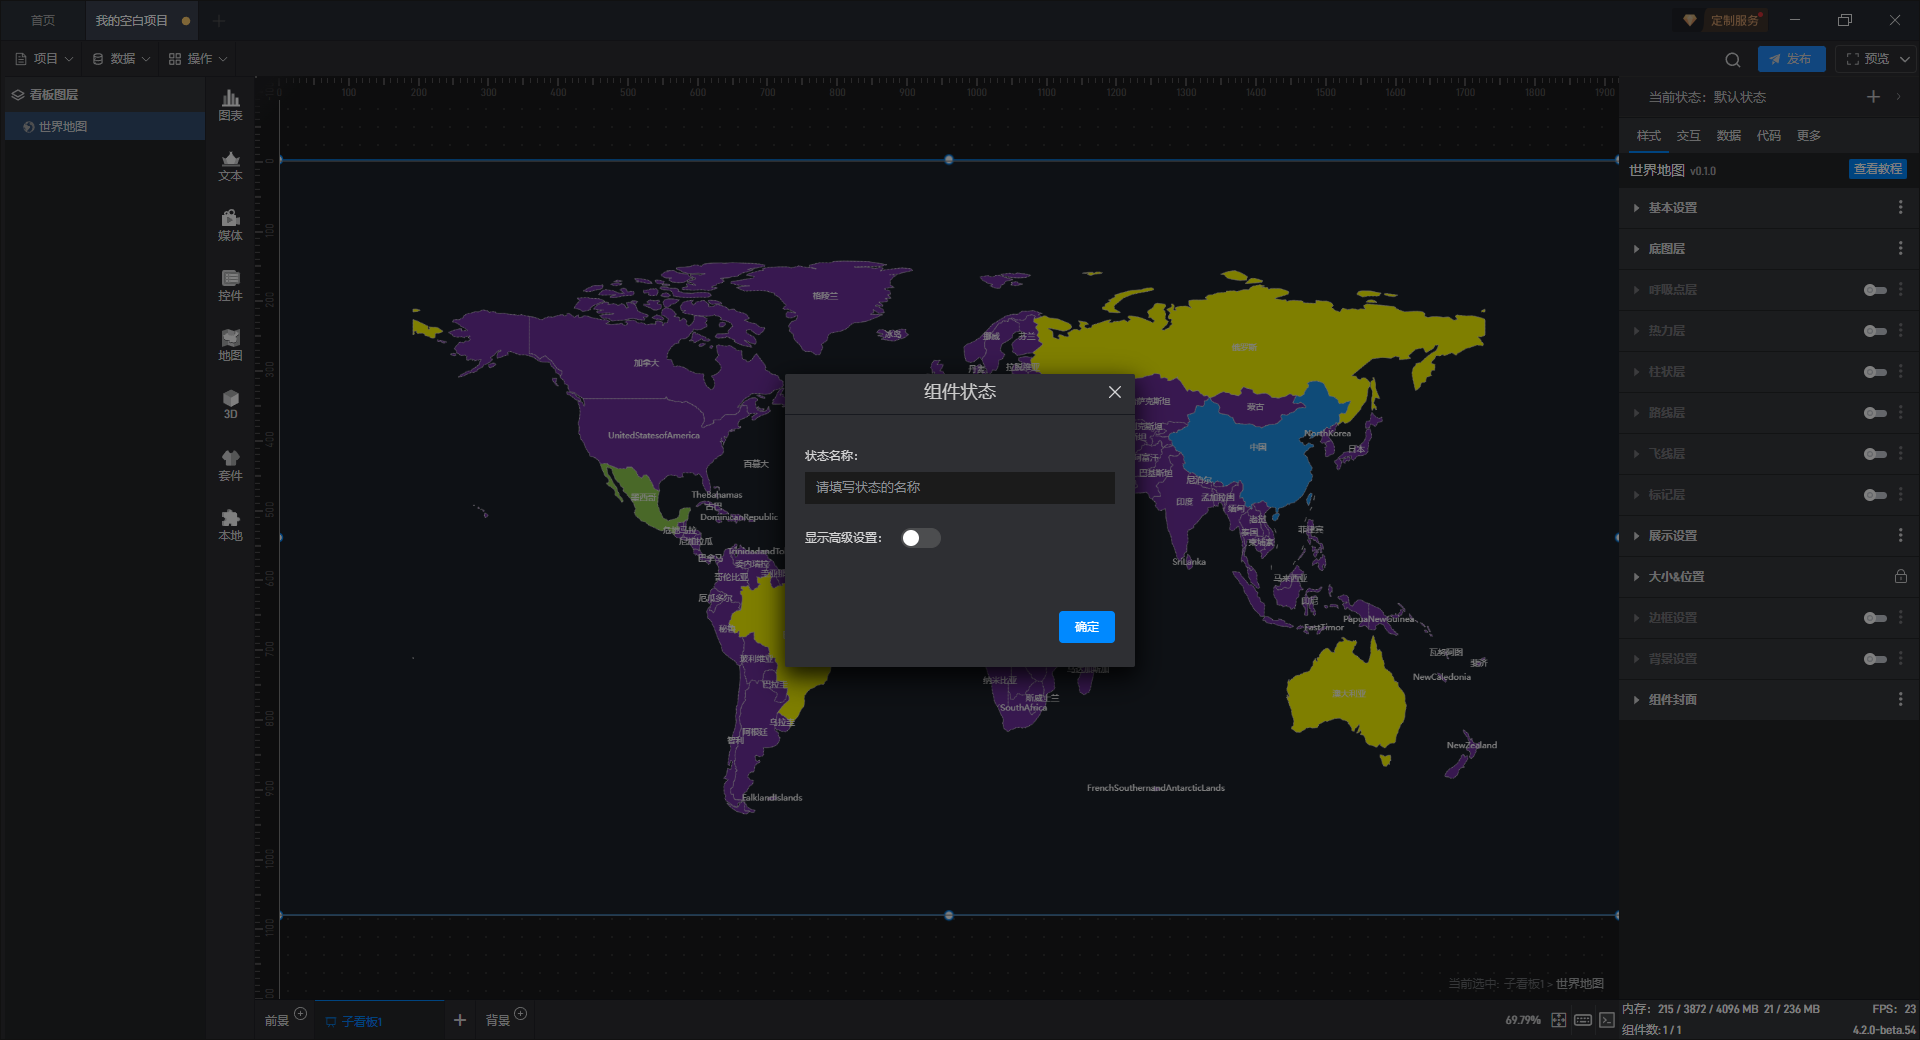Switch to the 交互 tab

point(1688,135)
